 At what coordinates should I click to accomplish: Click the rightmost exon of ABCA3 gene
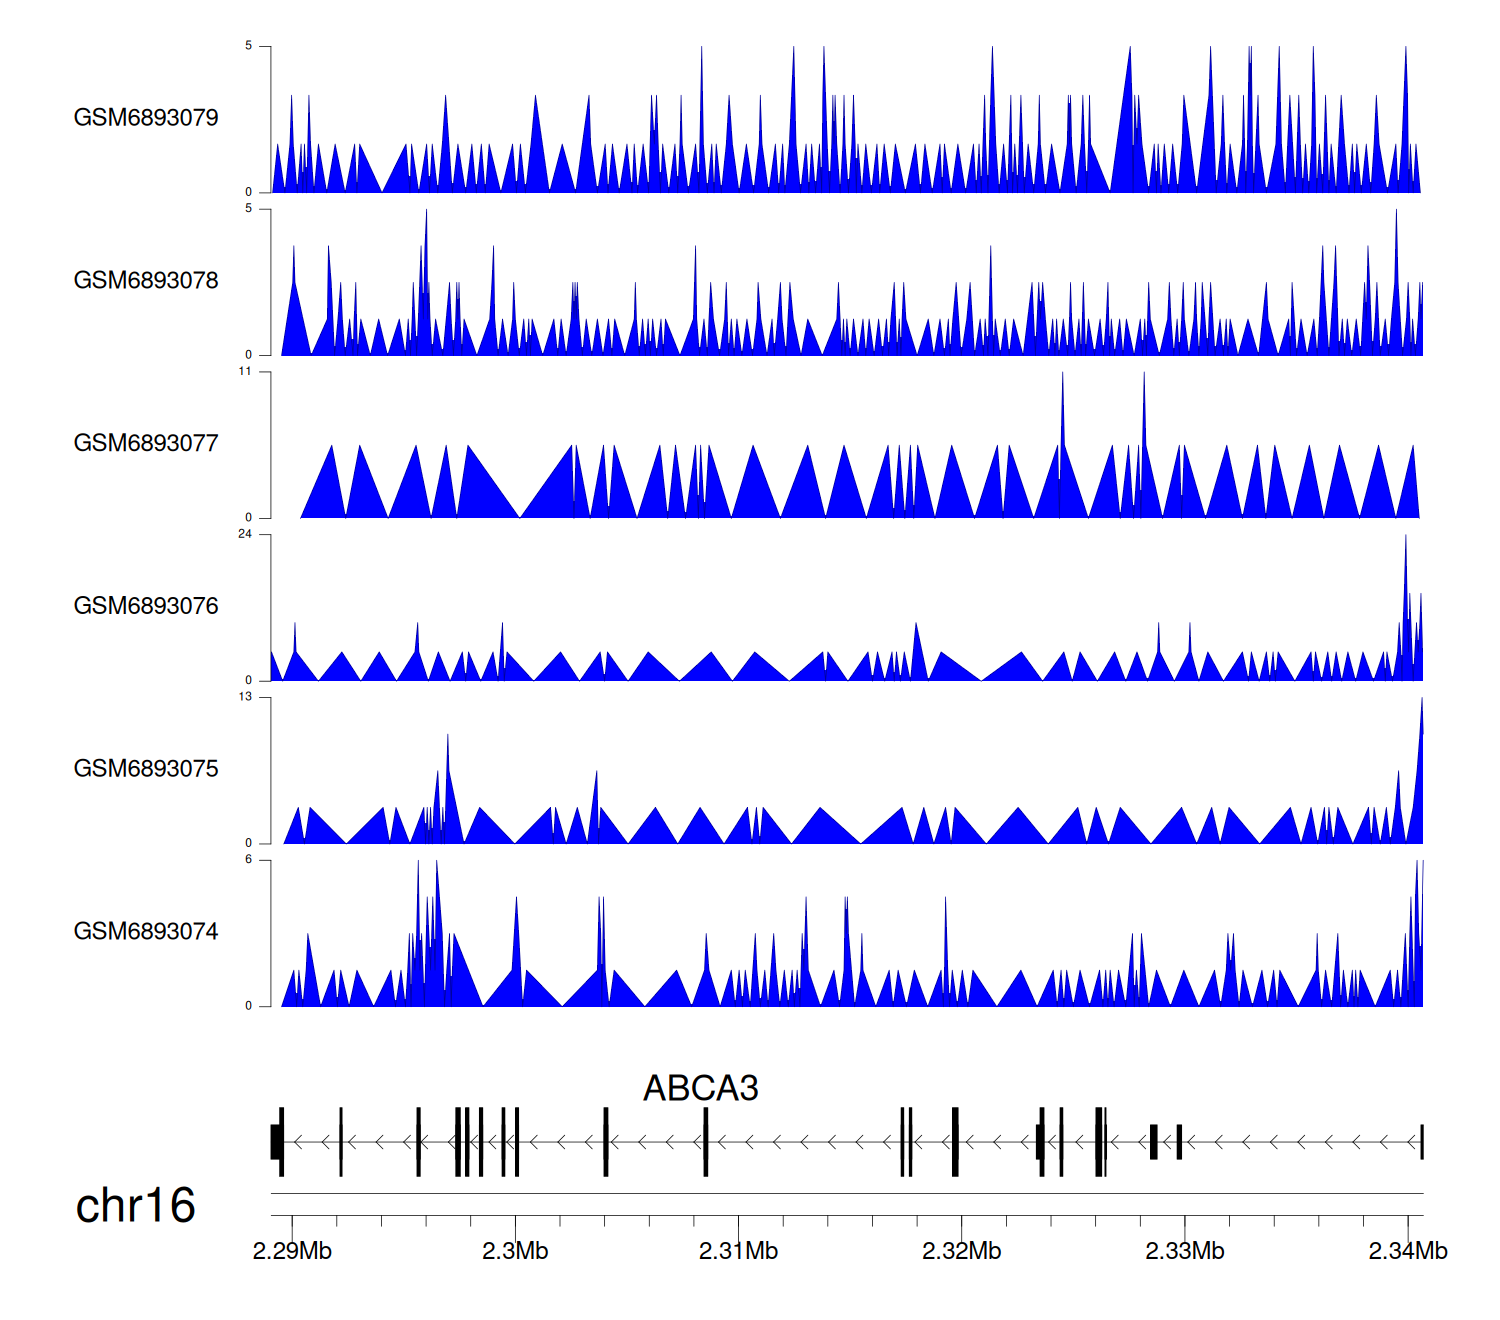pyautogui.click(x=1421, y=1142)
